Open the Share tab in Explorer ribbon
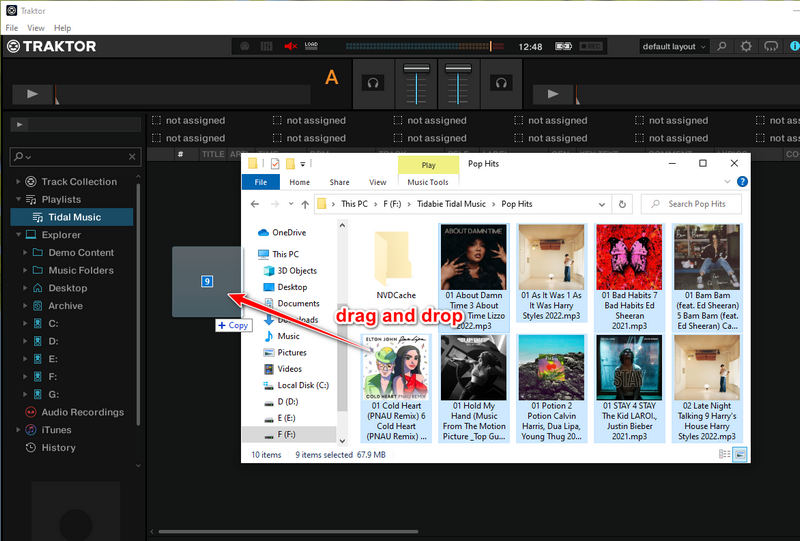 click(x=339, y=182)
